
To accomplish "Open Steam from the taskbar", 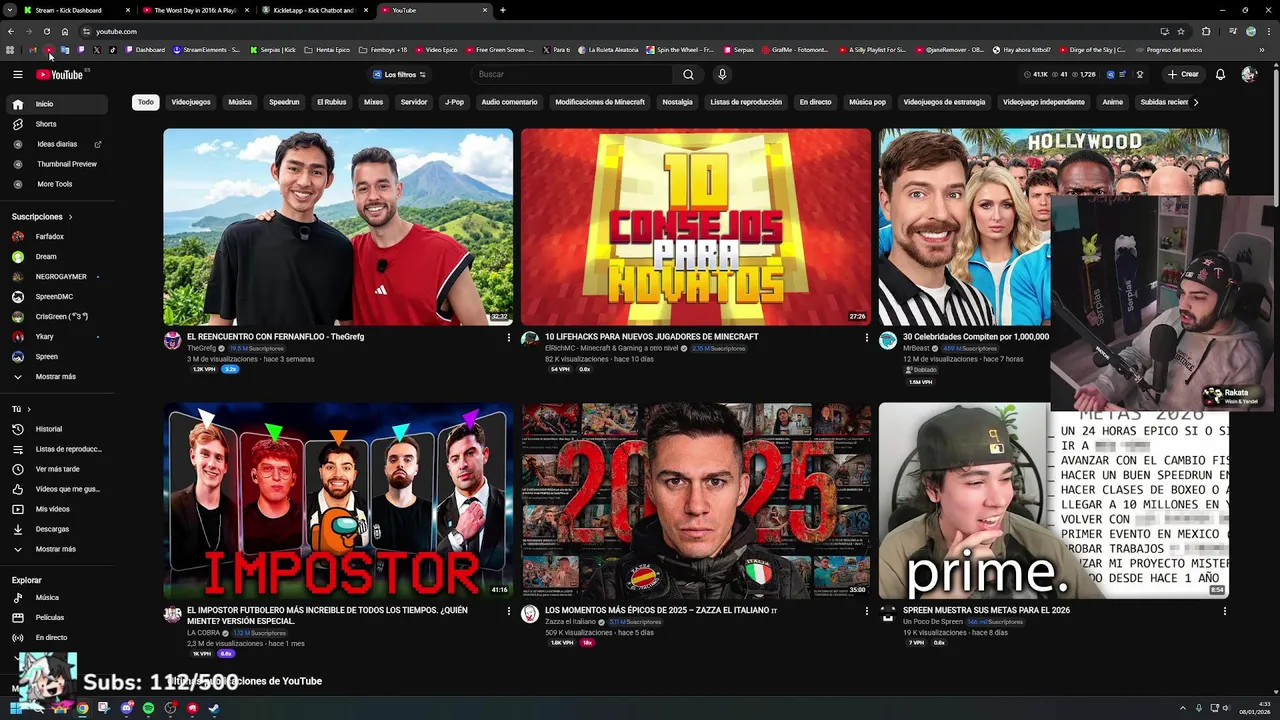I will point(213,708).
